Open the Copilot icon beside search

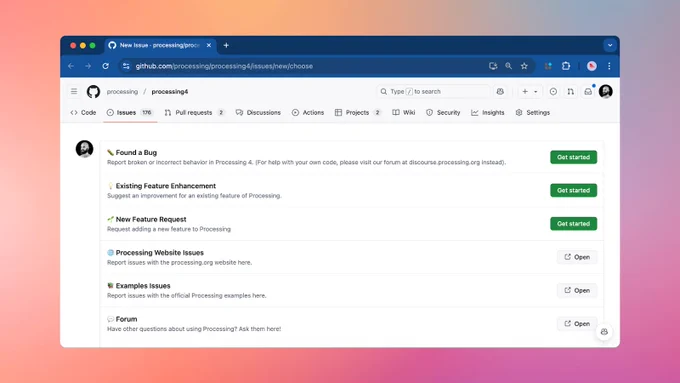[x=500, y=92]
